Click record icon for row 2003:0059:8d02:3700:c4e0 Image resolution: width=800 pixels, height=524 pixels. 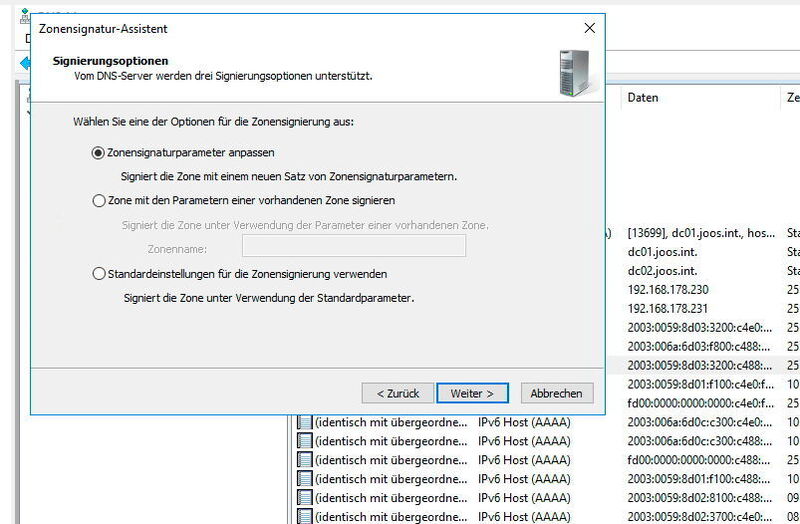(x=305, y=516)
